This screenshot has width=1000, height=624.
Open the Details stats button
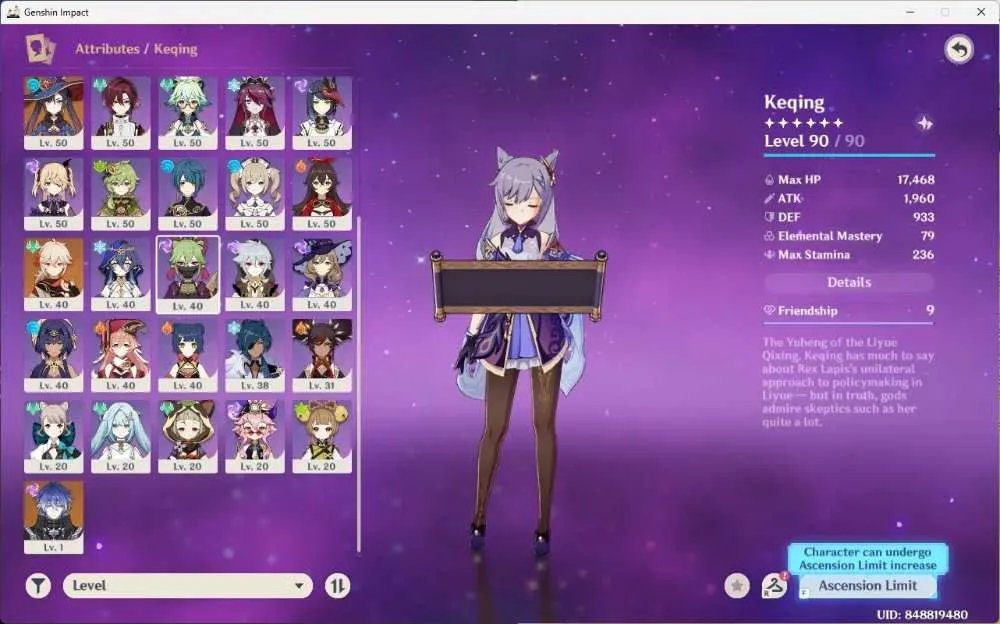849,283
